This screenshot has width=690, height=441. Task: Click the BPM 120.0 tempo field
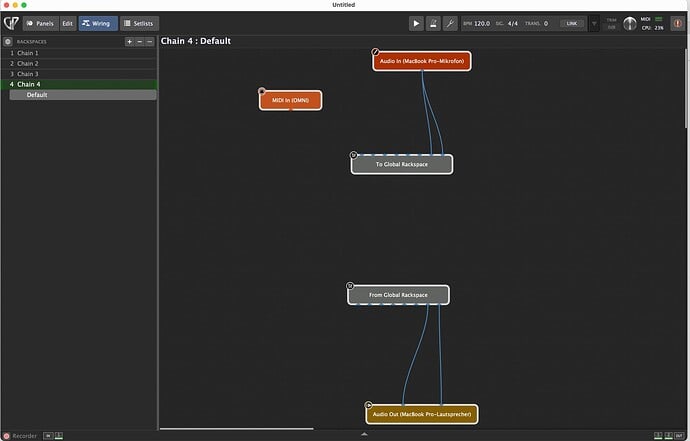(x=482, y=23)
